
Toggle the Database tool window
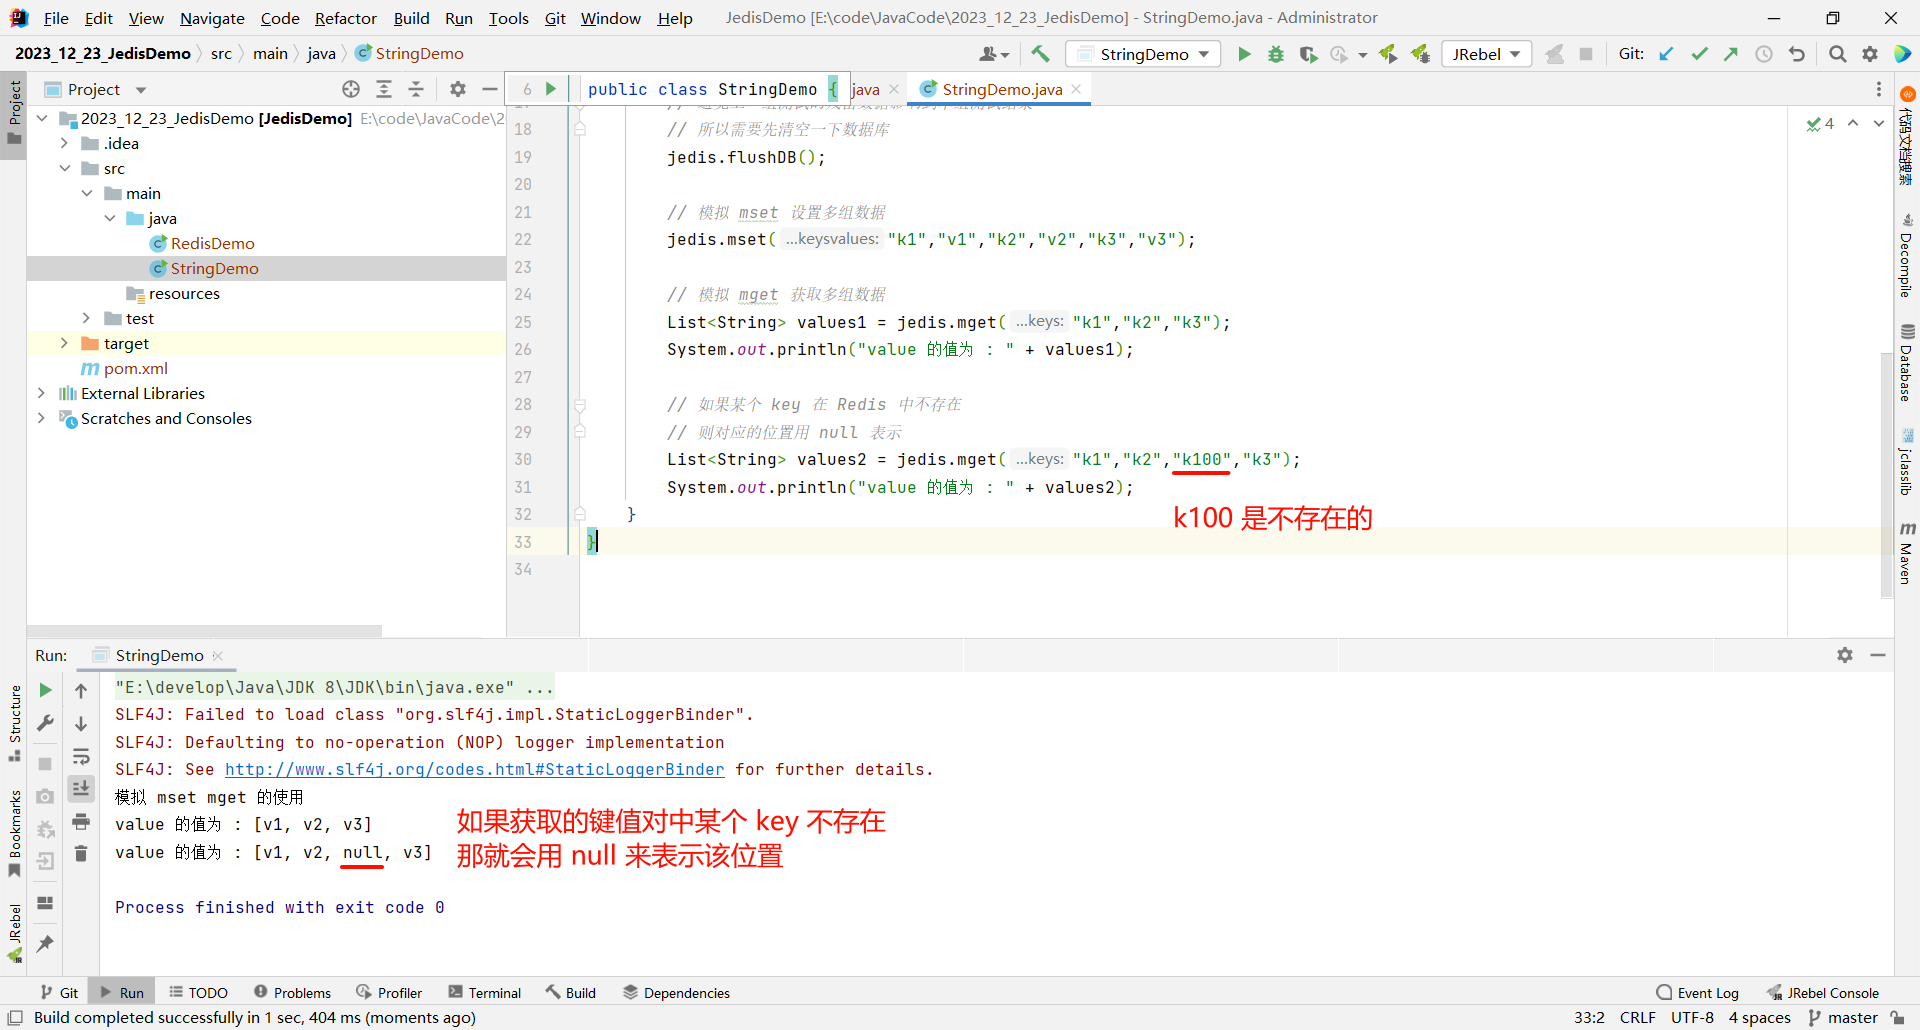(x=1907, y=363)
